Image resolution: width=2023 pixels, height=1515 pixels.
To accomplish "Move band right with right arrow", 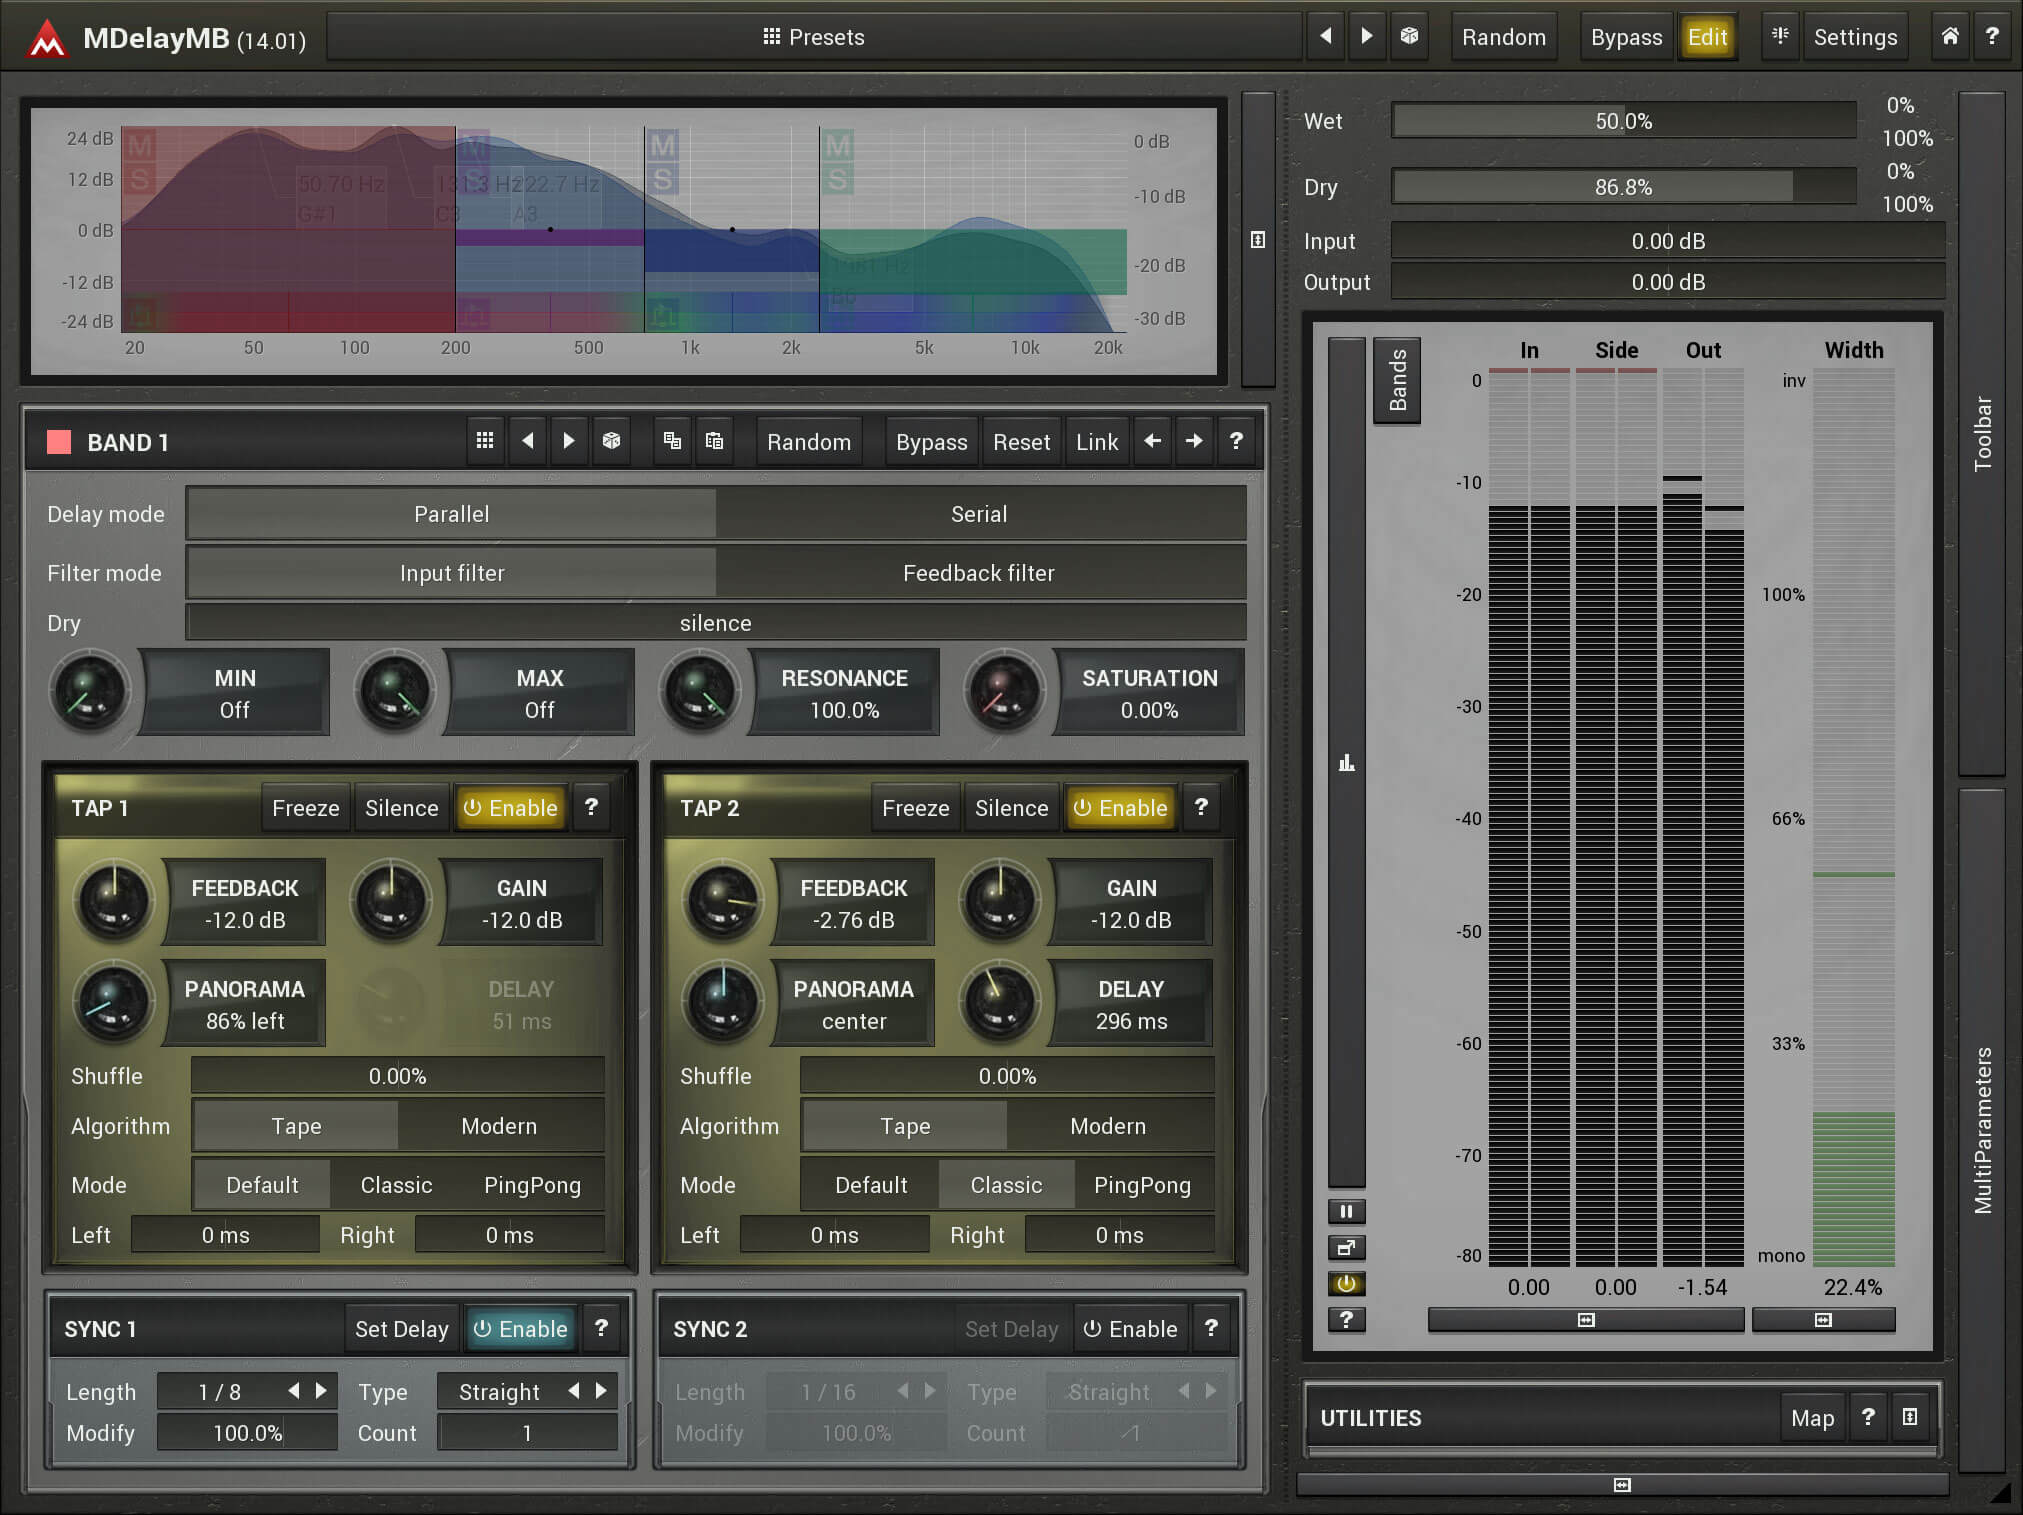I will click(x=1194, y=441).
